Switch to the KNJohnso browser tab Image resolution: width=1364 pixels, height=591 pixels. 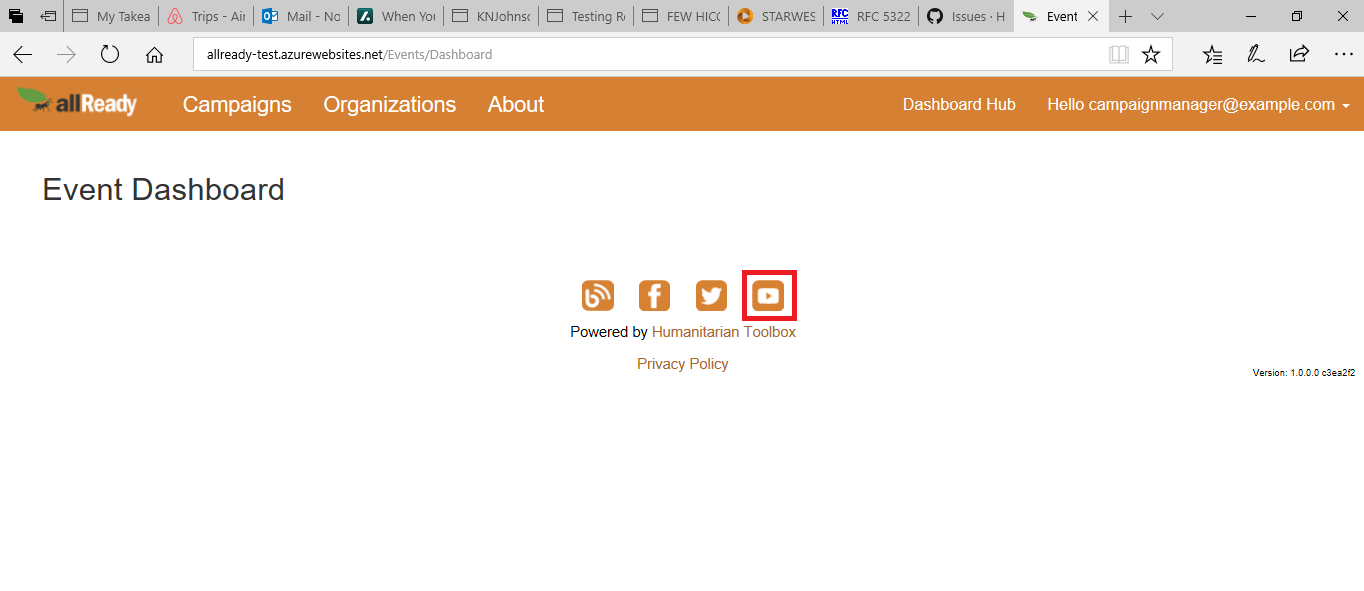(x=491, y=16)
